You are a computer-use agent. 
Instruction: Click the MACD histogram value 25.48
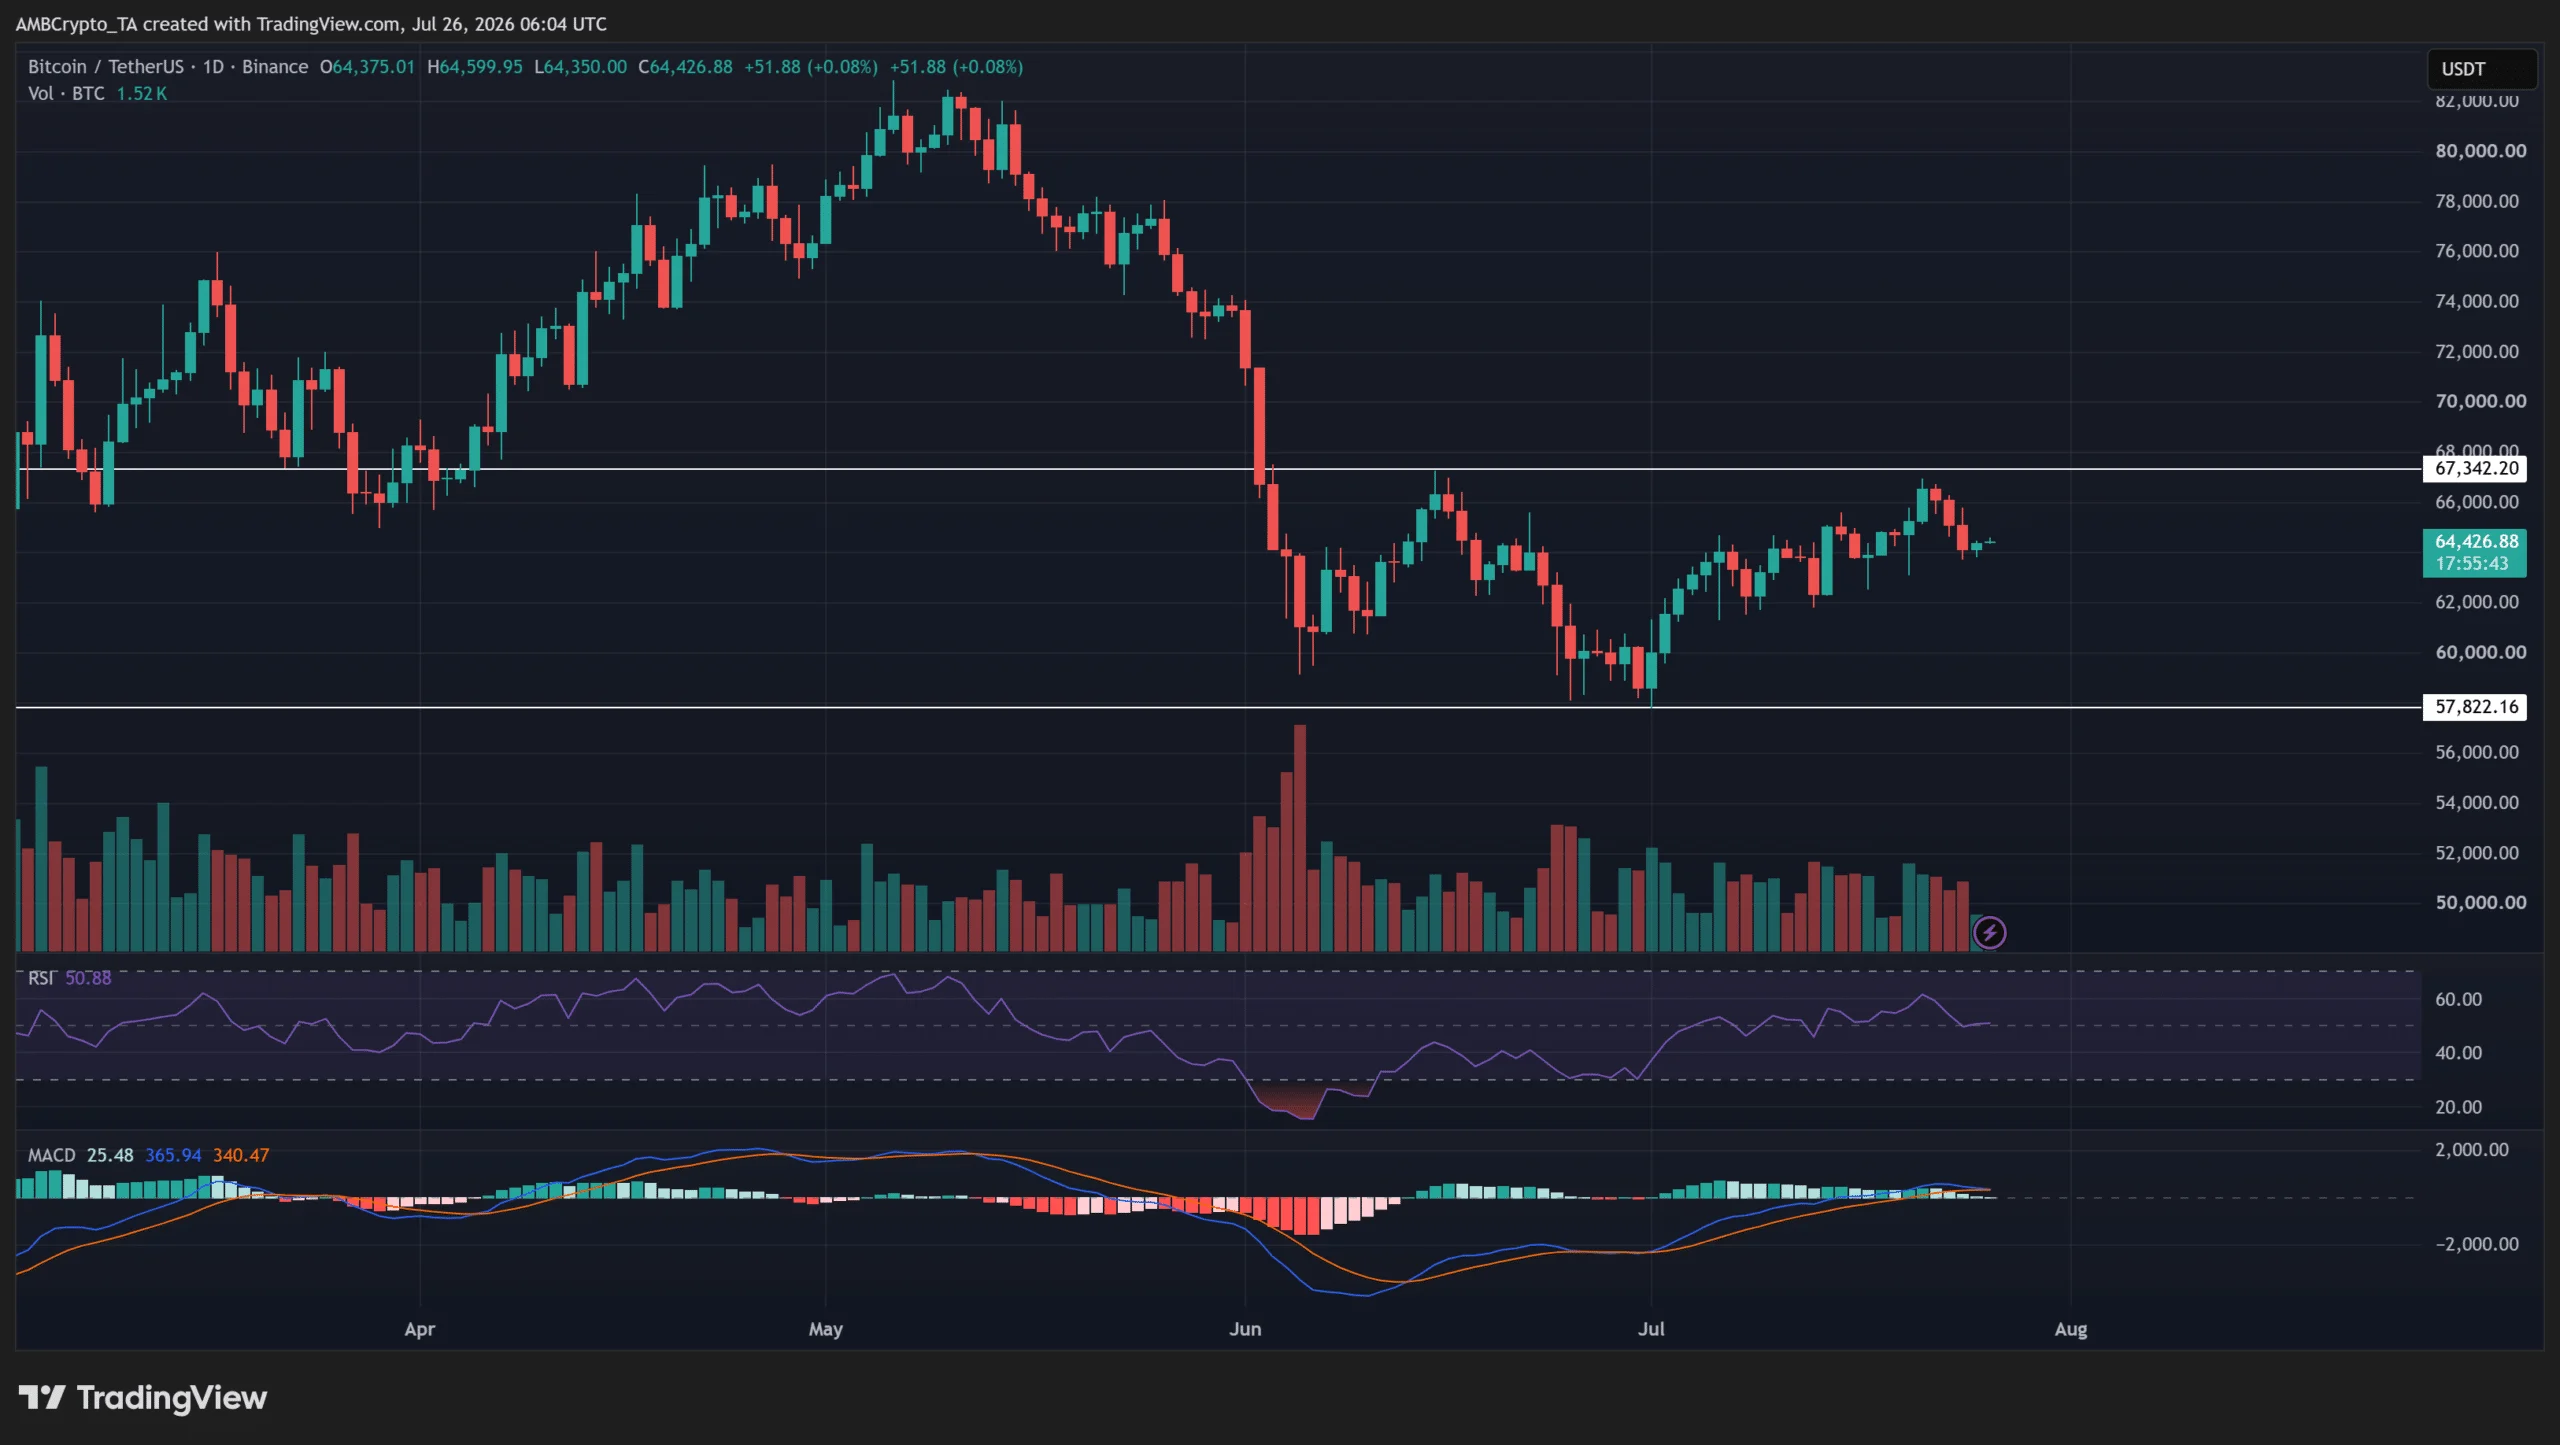point(110,1155)
